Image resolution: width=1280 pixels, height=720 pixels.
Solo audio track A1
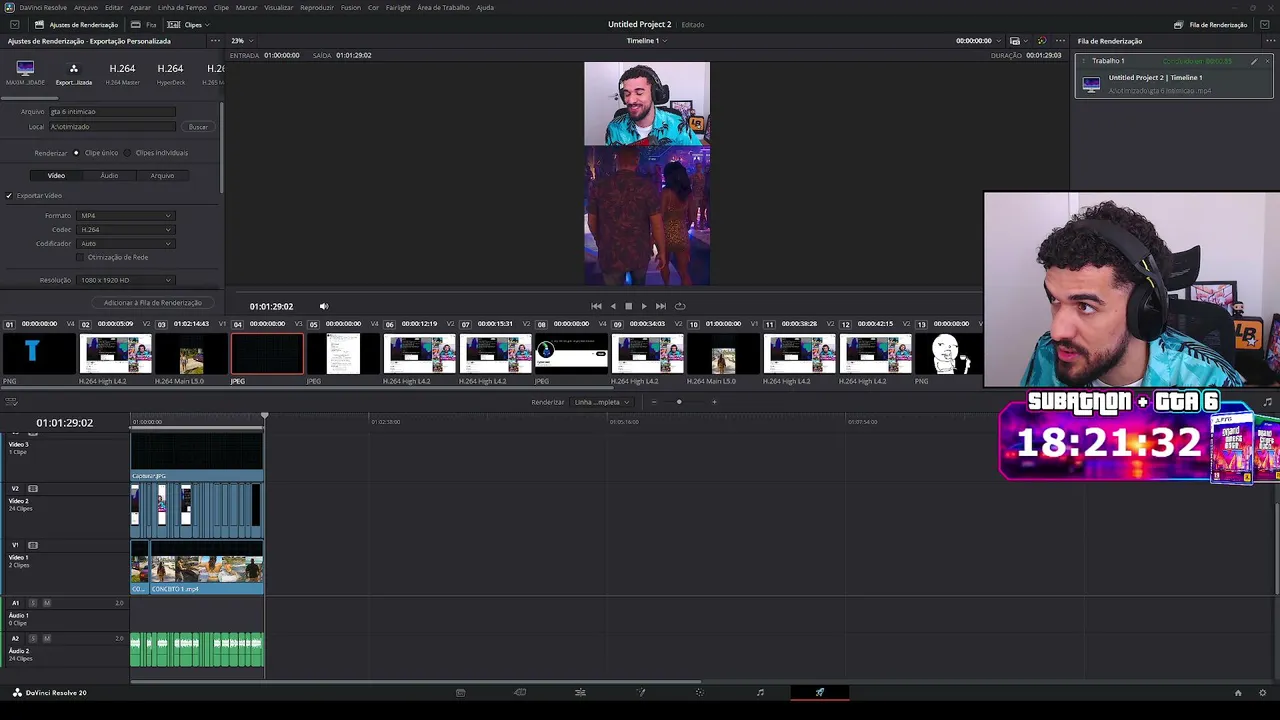(x=32, y=603)
